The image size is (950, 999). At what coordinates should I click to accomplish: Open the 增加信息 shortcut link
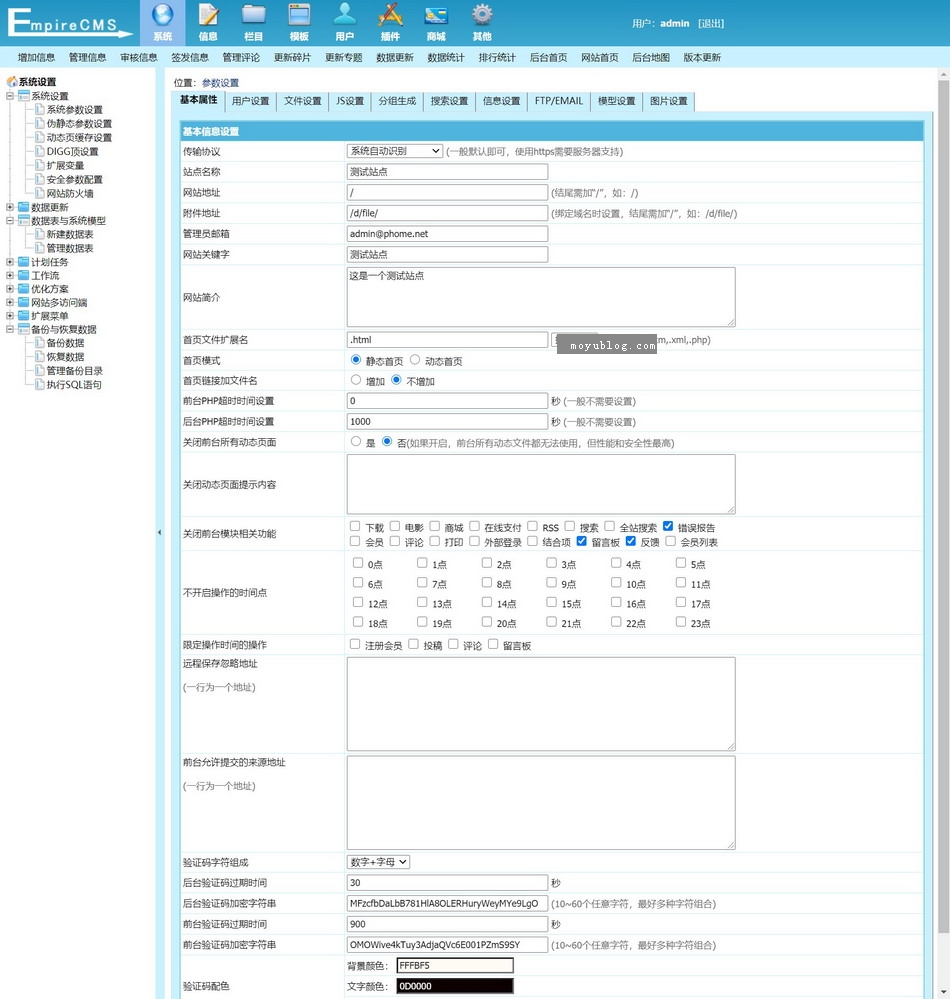click(36, 57)
